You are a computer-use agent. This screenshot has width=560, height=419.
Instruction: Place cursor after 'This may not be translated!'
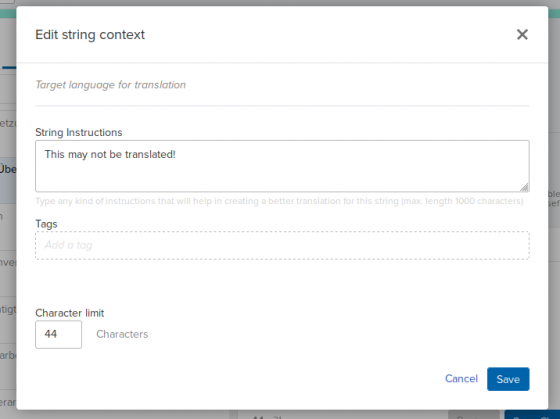point(176,154)
